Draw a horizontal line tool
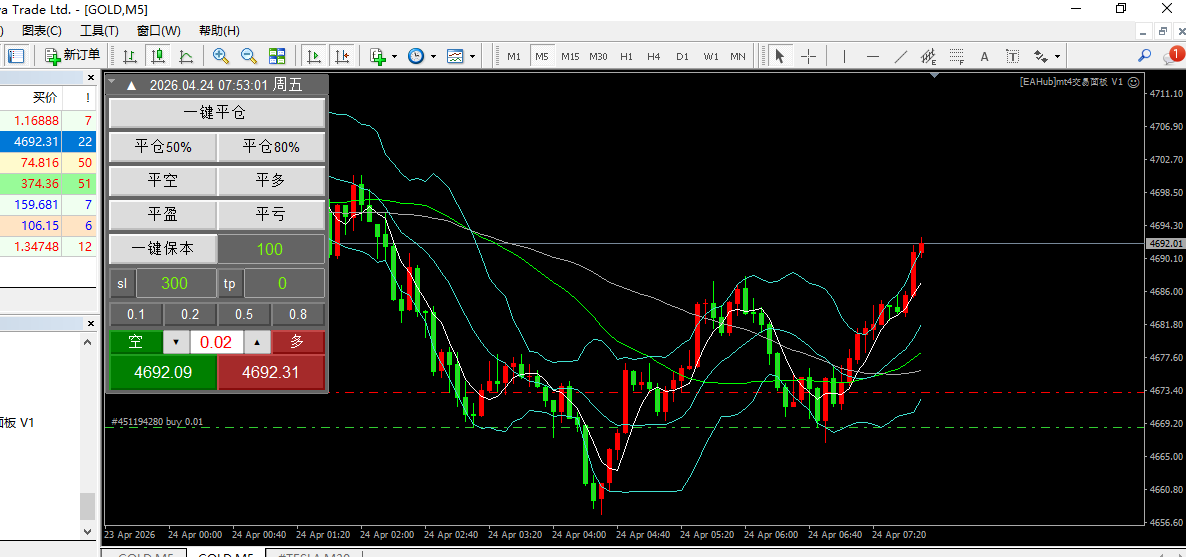This screenshot has width=1186, height=557. pyautogui.click(x=873, y=56)
